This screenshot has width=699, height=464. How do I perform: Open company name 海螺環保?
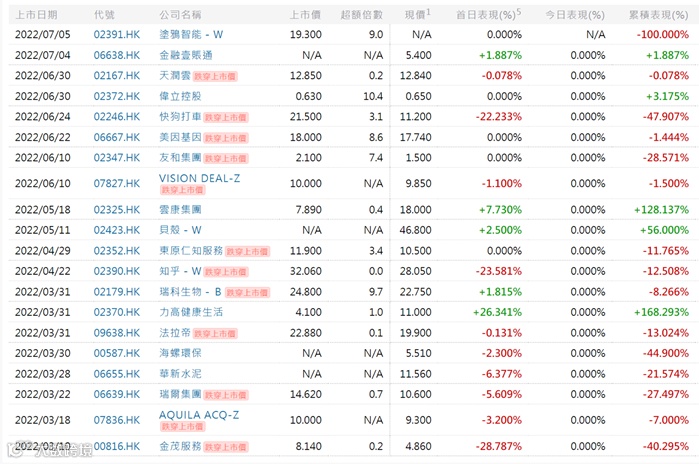pos(181,353)
